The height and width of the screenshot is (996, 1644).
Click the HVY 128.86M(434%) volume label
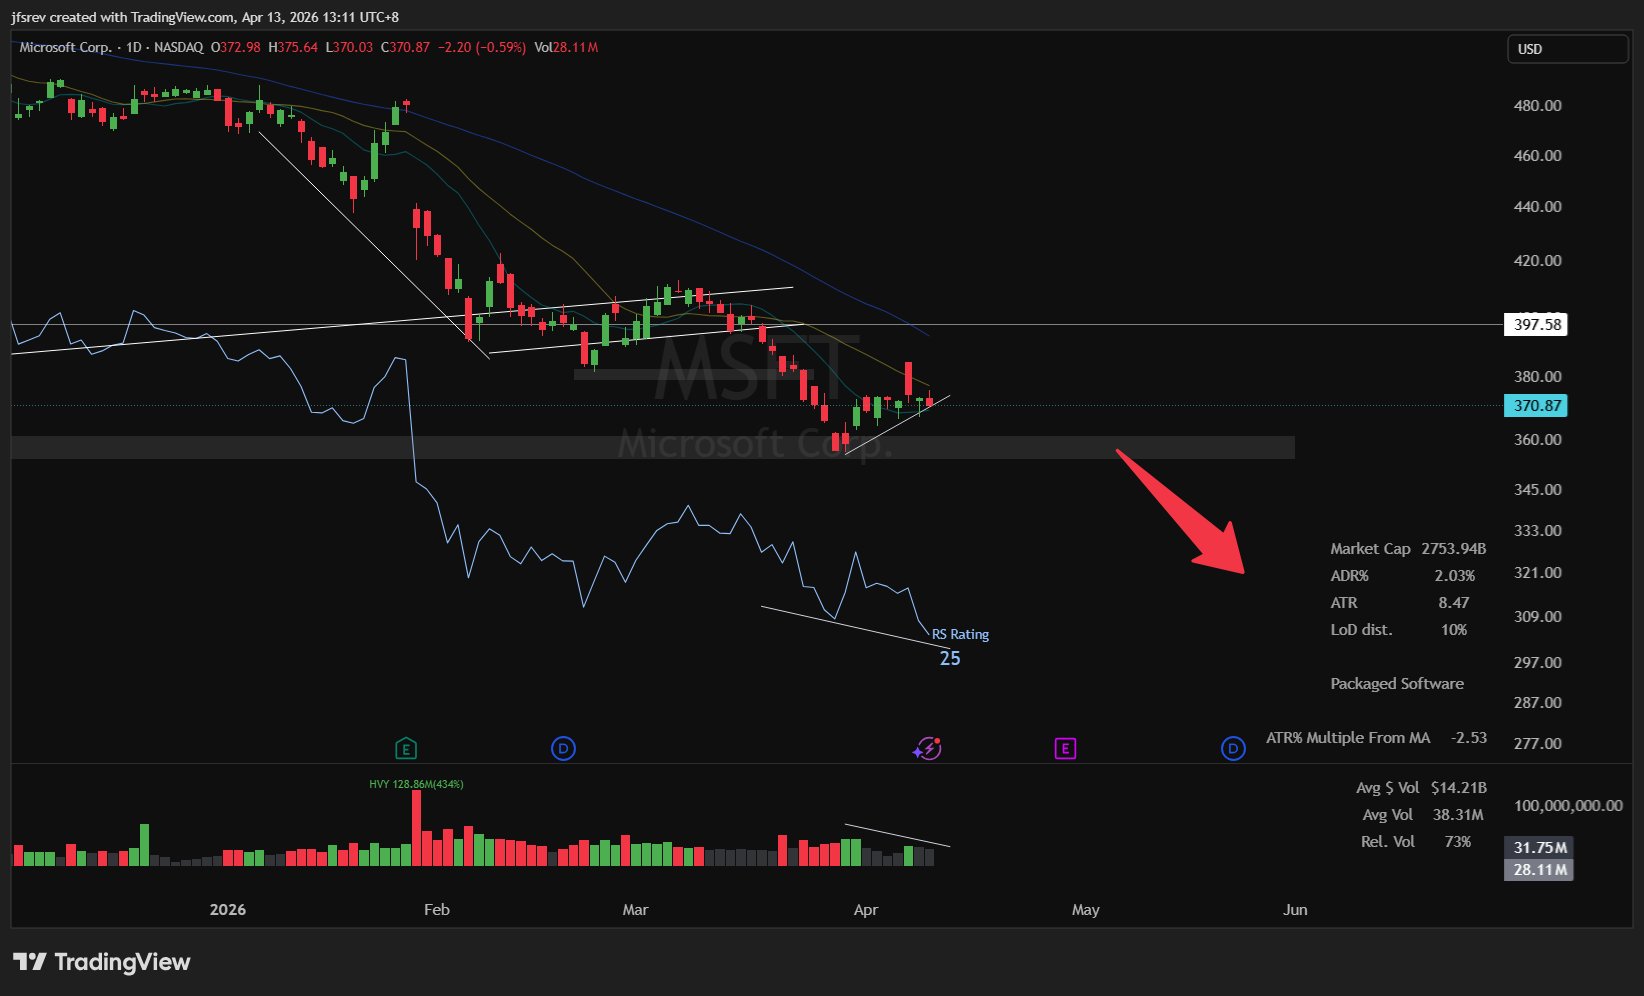416,784
